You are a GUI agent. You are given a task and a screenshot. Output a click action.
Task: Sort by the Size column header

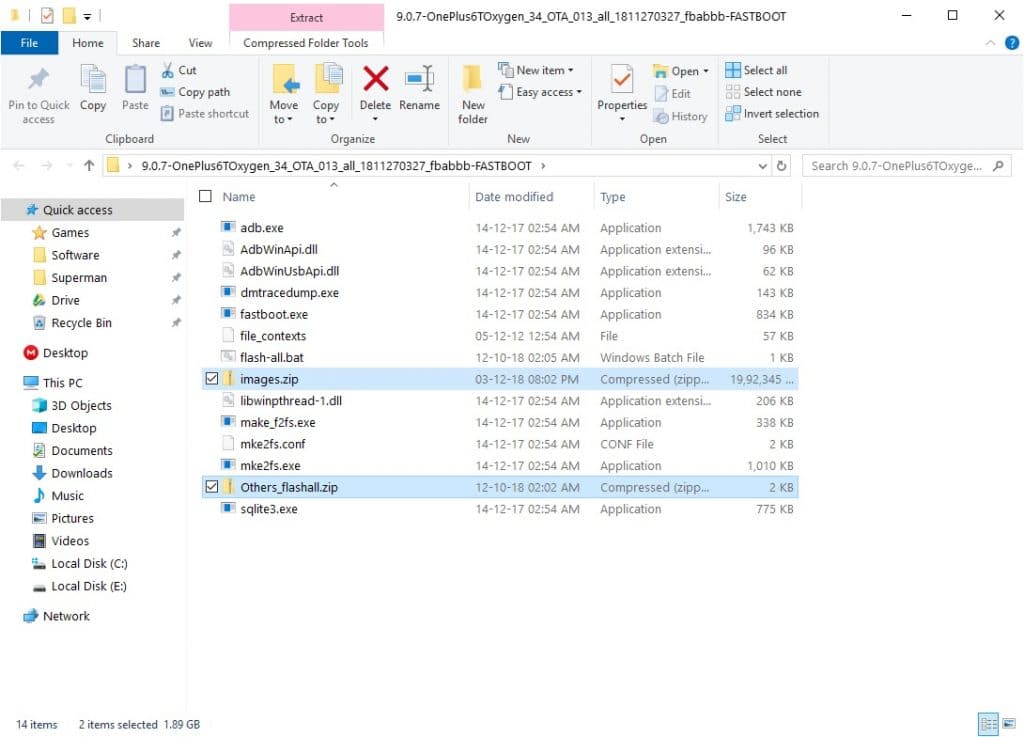click(735, 196)
